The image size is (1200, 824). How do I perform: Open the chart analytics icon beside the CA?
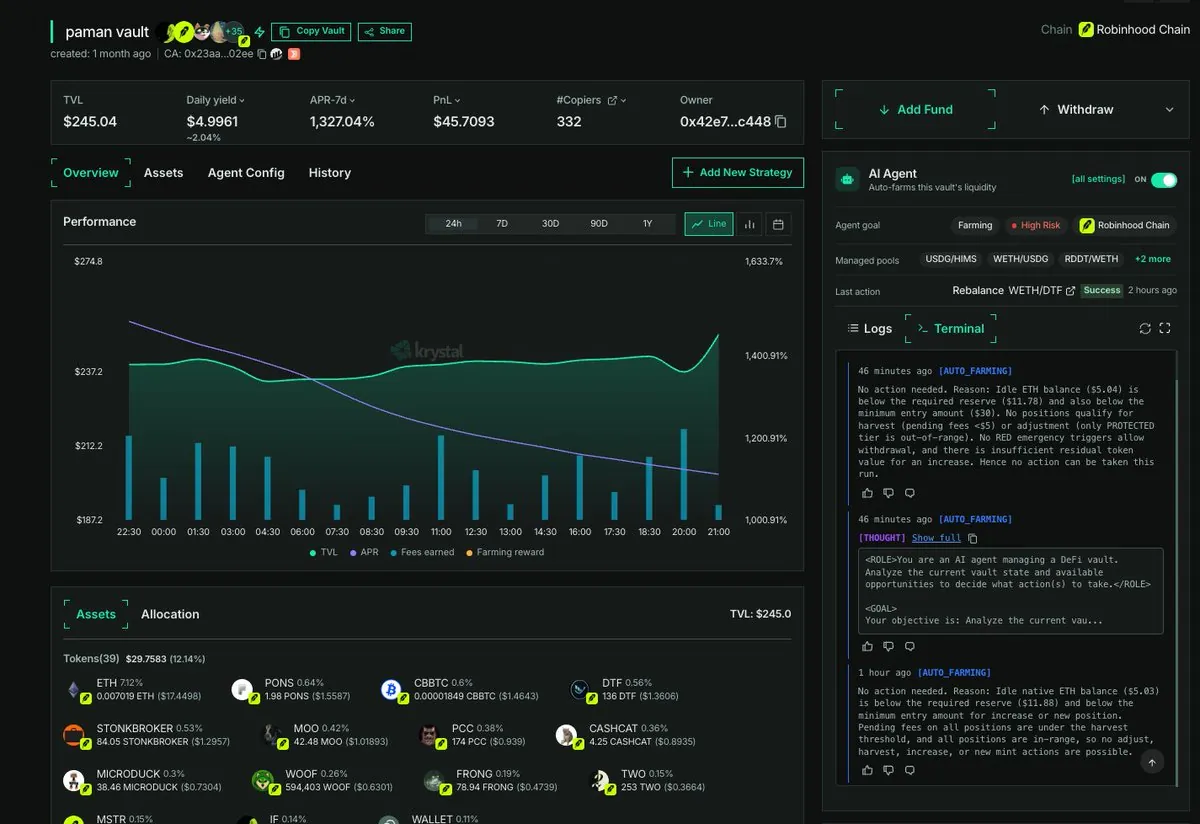tap(276, 54)
